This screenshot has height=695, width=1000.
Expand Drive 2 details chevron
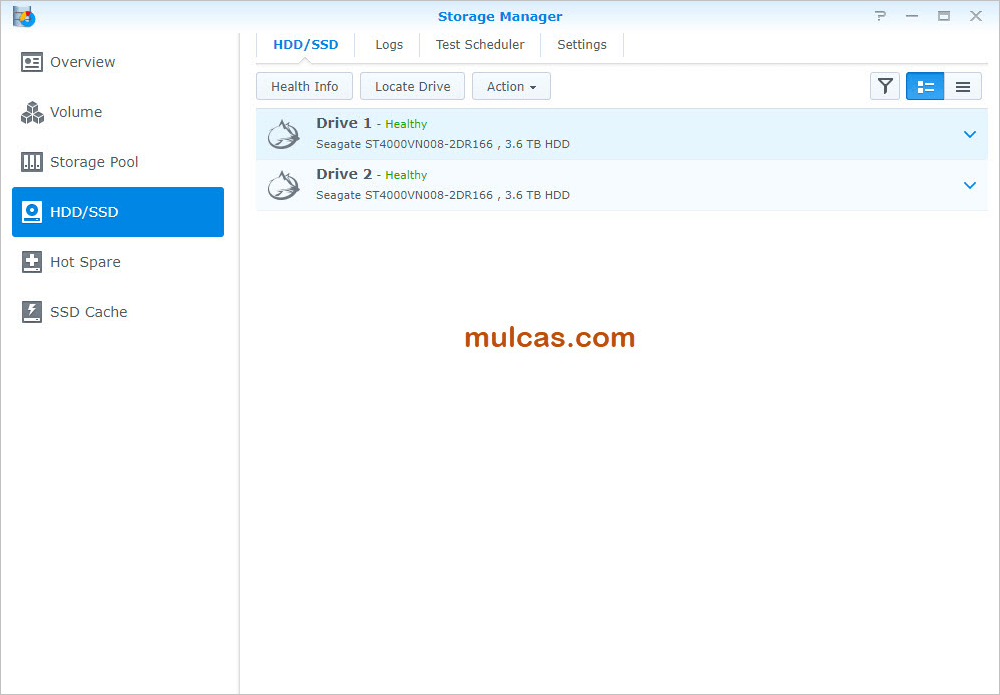[969, 185]
